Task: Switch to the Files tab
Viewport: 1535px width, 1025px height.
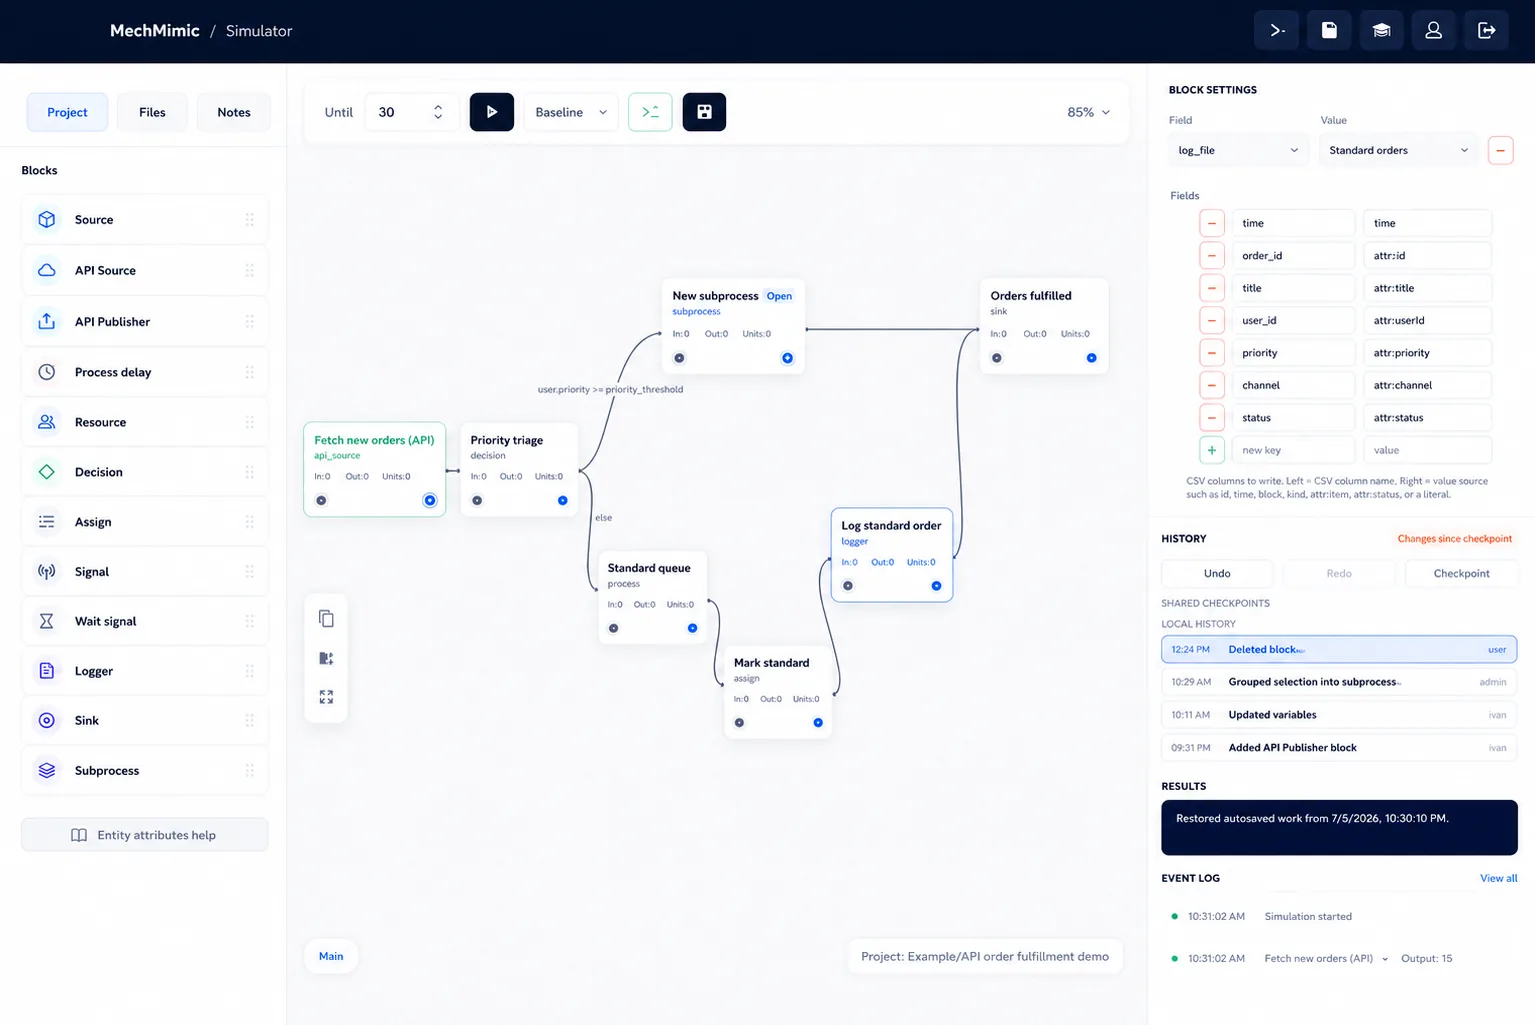Action: pyautogui.click(x=152, y=112)
